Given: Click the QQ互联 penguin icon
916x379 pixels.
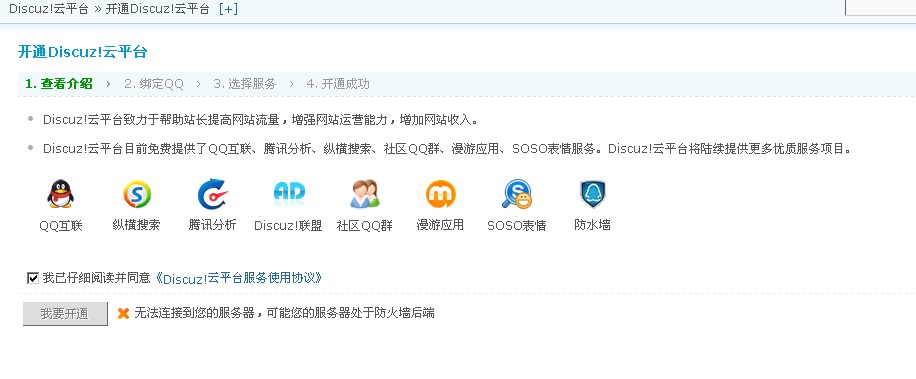Looking at the screenshot, I should tap(60, 194).
